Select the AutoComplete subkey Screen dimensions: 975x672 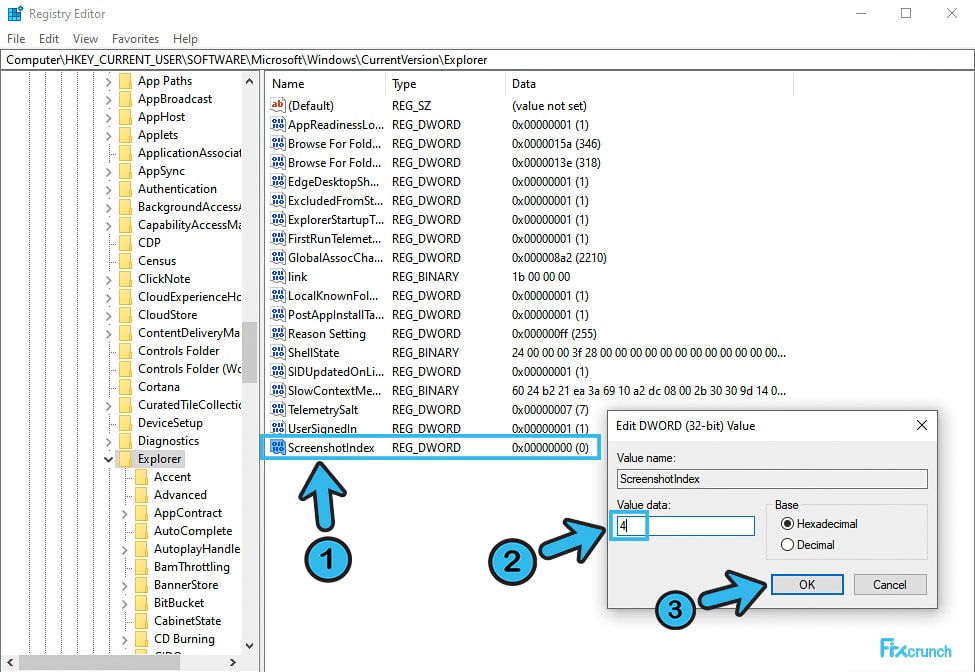pos(193,531)
